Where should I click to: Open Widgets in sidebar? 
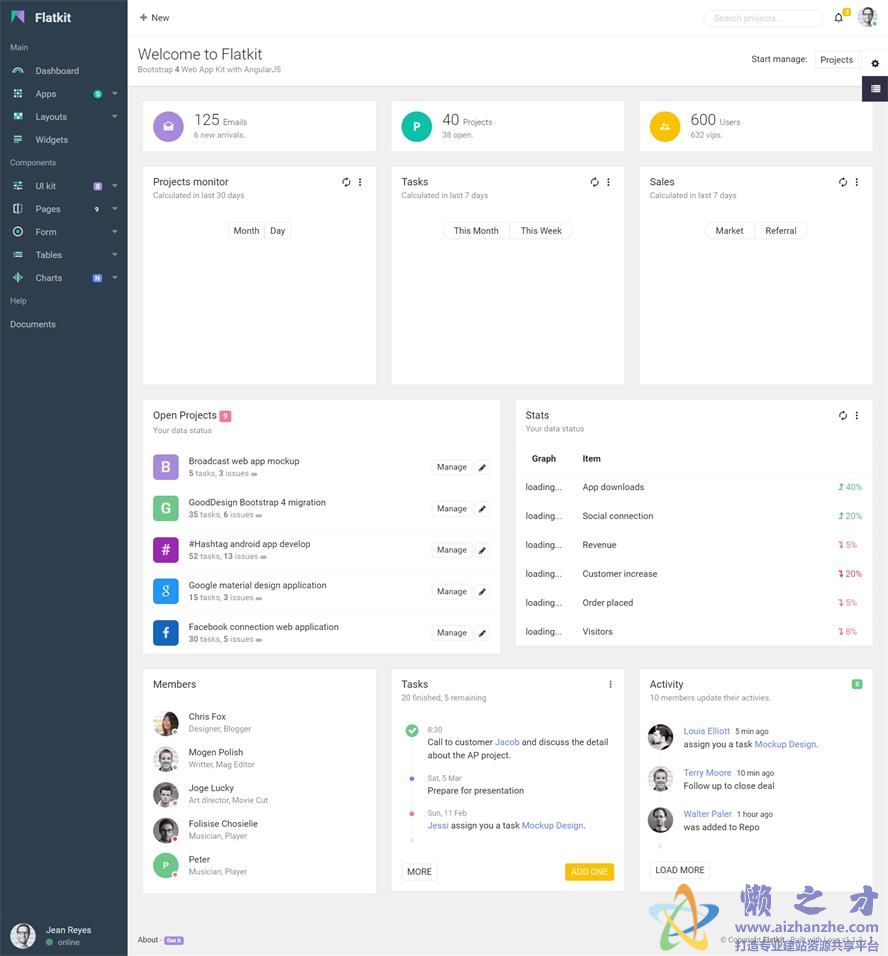click(52, 140)
